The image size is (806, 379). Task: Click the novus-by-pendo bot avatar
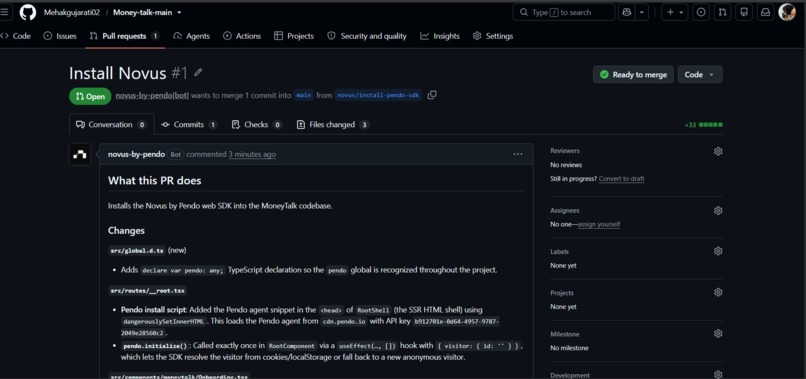tap(80, 154)
